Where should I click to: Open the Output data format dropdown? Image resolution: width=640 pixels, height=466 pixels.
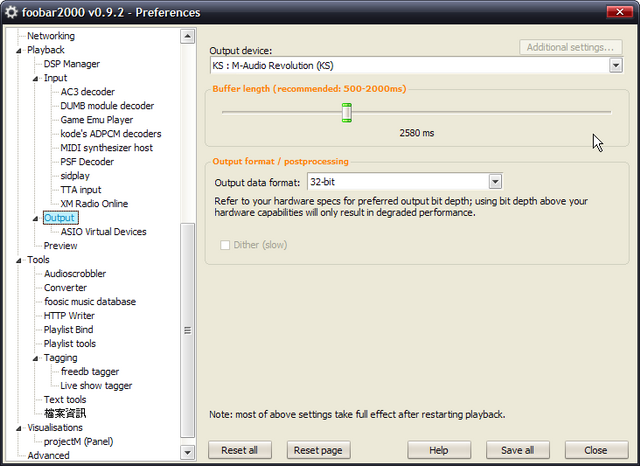[x=495, y=182]
